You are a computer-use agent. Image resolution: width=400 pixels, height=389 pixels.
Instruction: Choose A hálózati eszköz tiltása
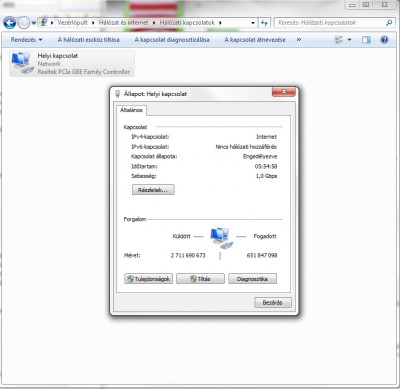(x=88, y=40)
